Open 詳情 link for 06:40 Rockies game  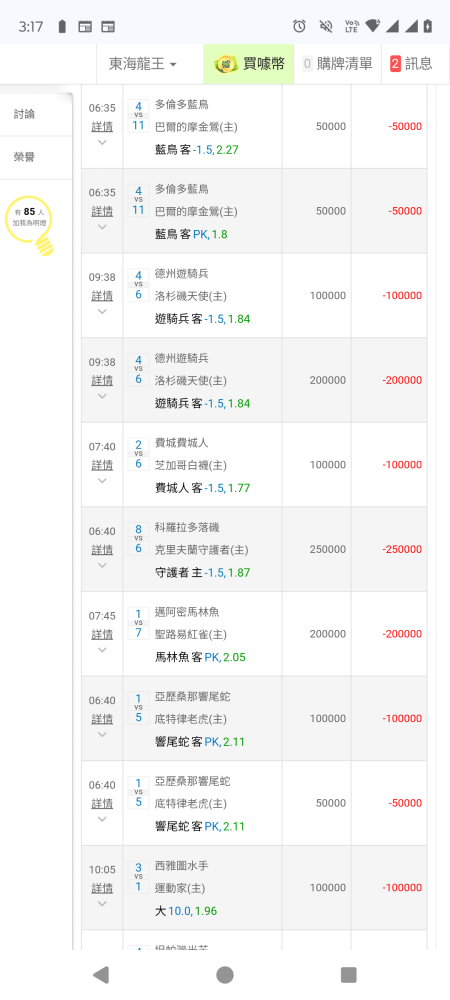(102, 550)
